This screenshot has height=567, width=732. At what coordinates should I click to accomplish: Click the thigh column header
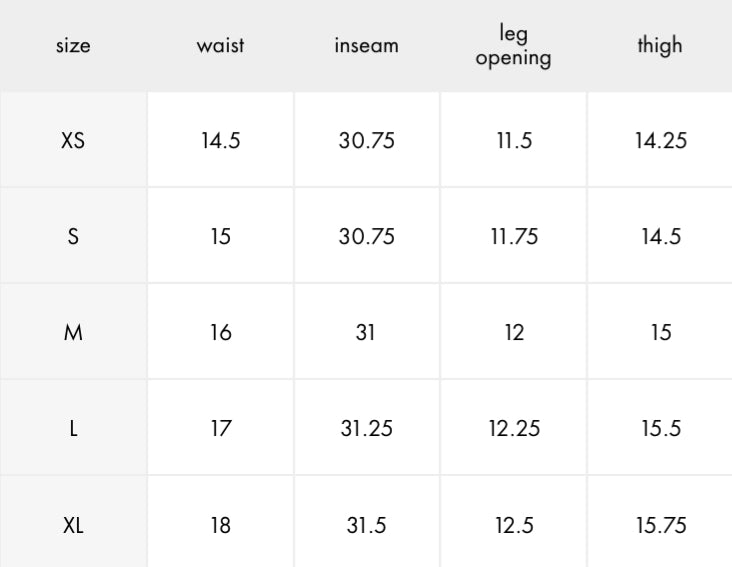pos(660,48)
